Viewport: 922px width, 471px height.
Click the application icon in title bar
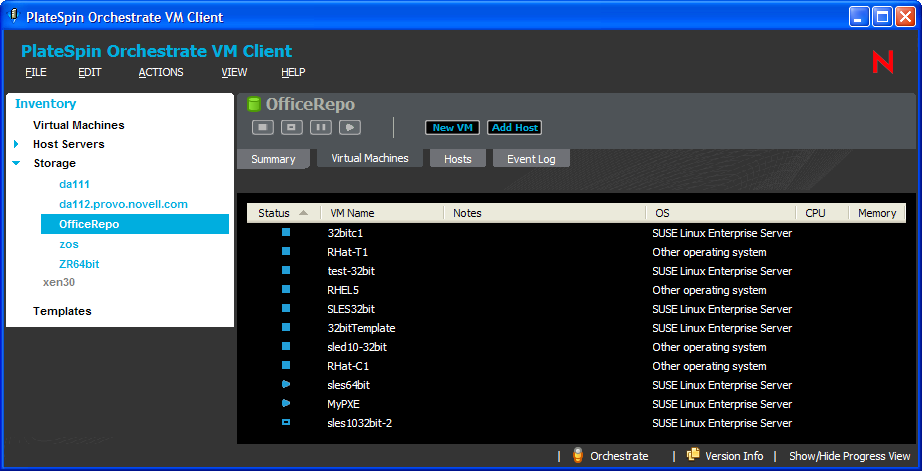(15, 16)
